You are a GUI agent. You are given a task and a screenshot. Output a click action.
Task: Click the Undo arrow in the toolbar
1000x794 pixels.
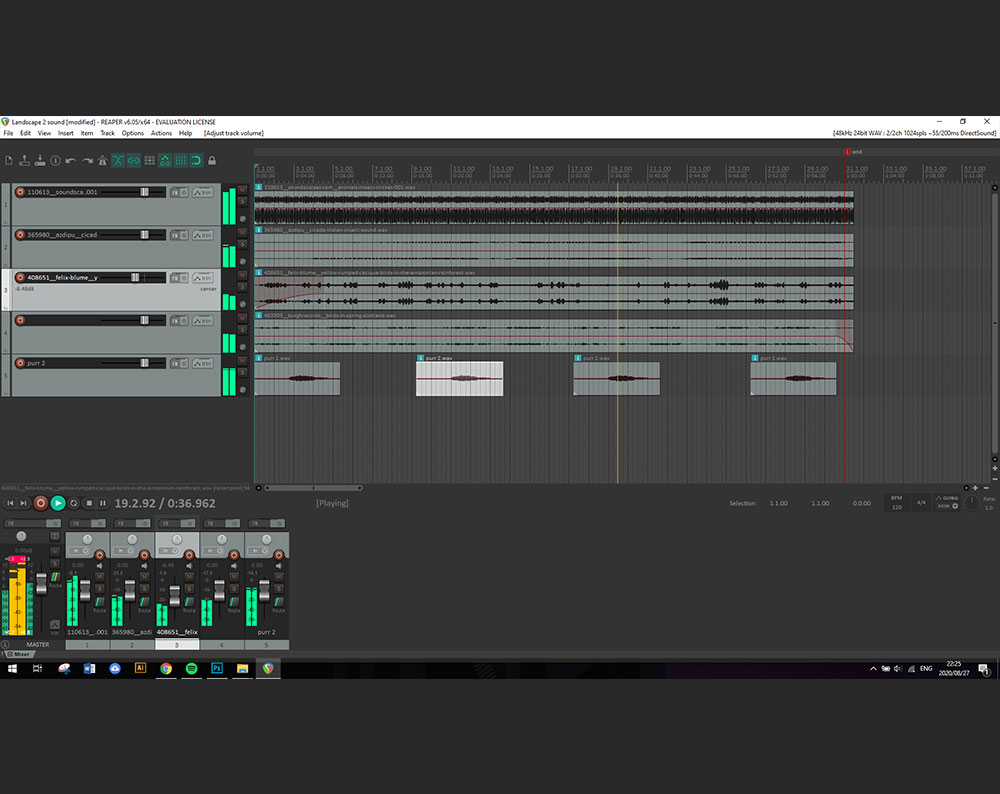(x=71, y=160)
